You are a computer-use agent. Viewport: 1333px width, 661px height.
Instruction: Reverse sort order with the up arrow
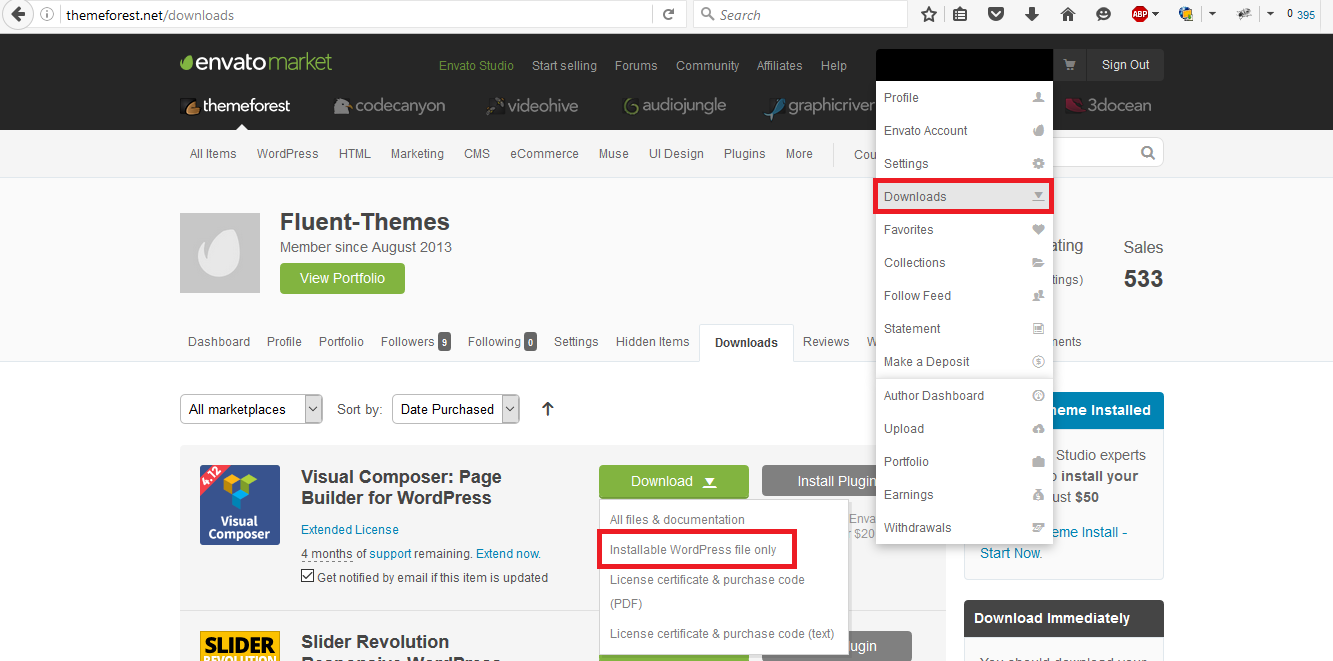[x=547, y=409]
